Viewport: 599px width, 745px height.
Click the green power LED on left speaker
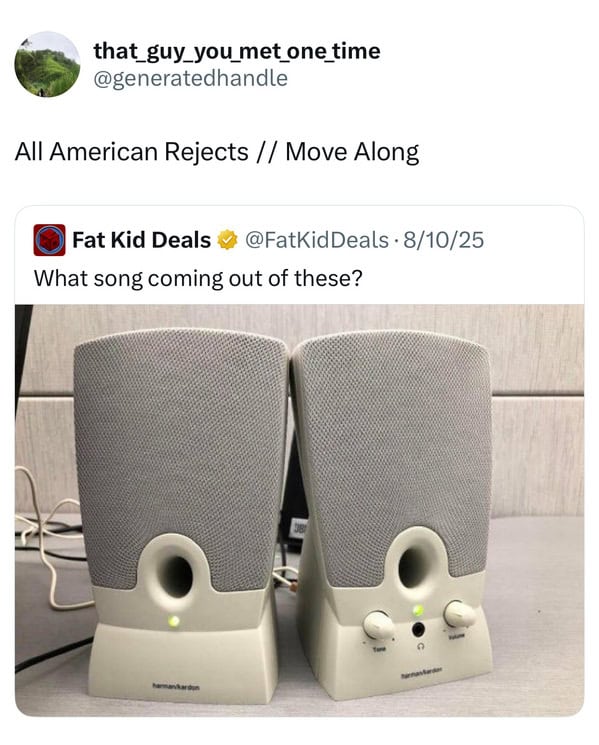pyautogui.click(x=174, y=621)
